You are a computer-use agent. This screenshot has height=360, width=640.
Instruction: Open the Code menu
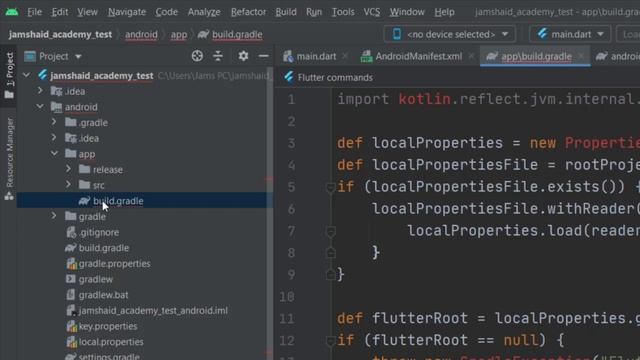(166, 12)
